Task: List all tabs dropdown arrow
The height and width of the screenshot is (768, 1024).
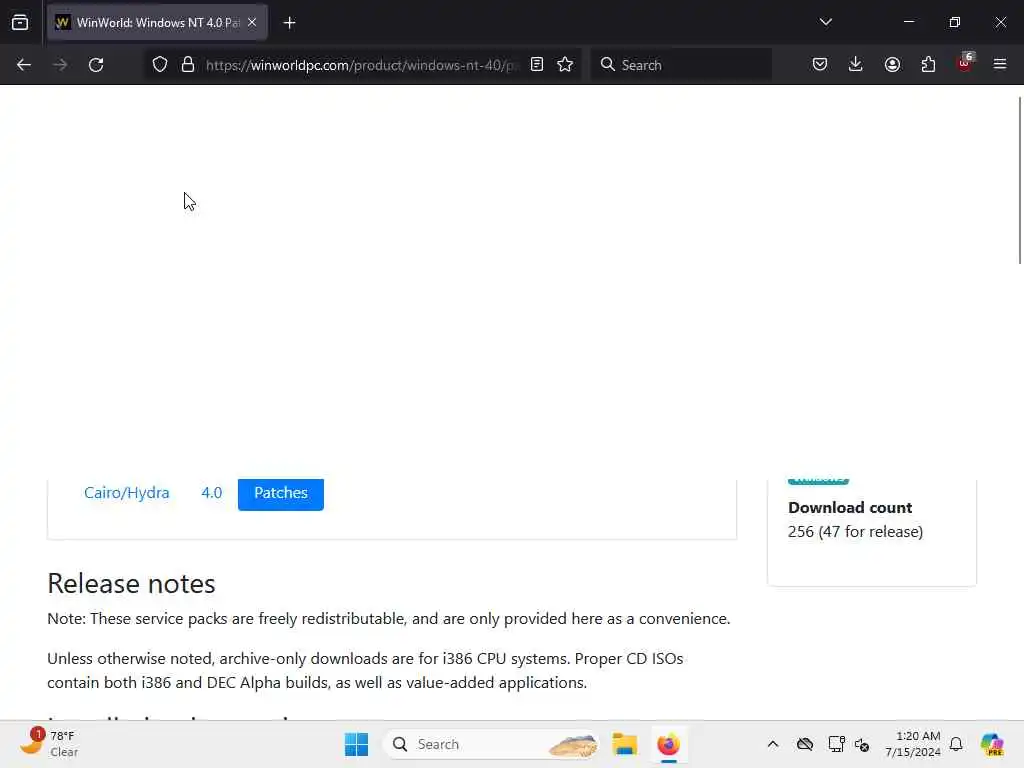Action: click(x=825, y=22)
